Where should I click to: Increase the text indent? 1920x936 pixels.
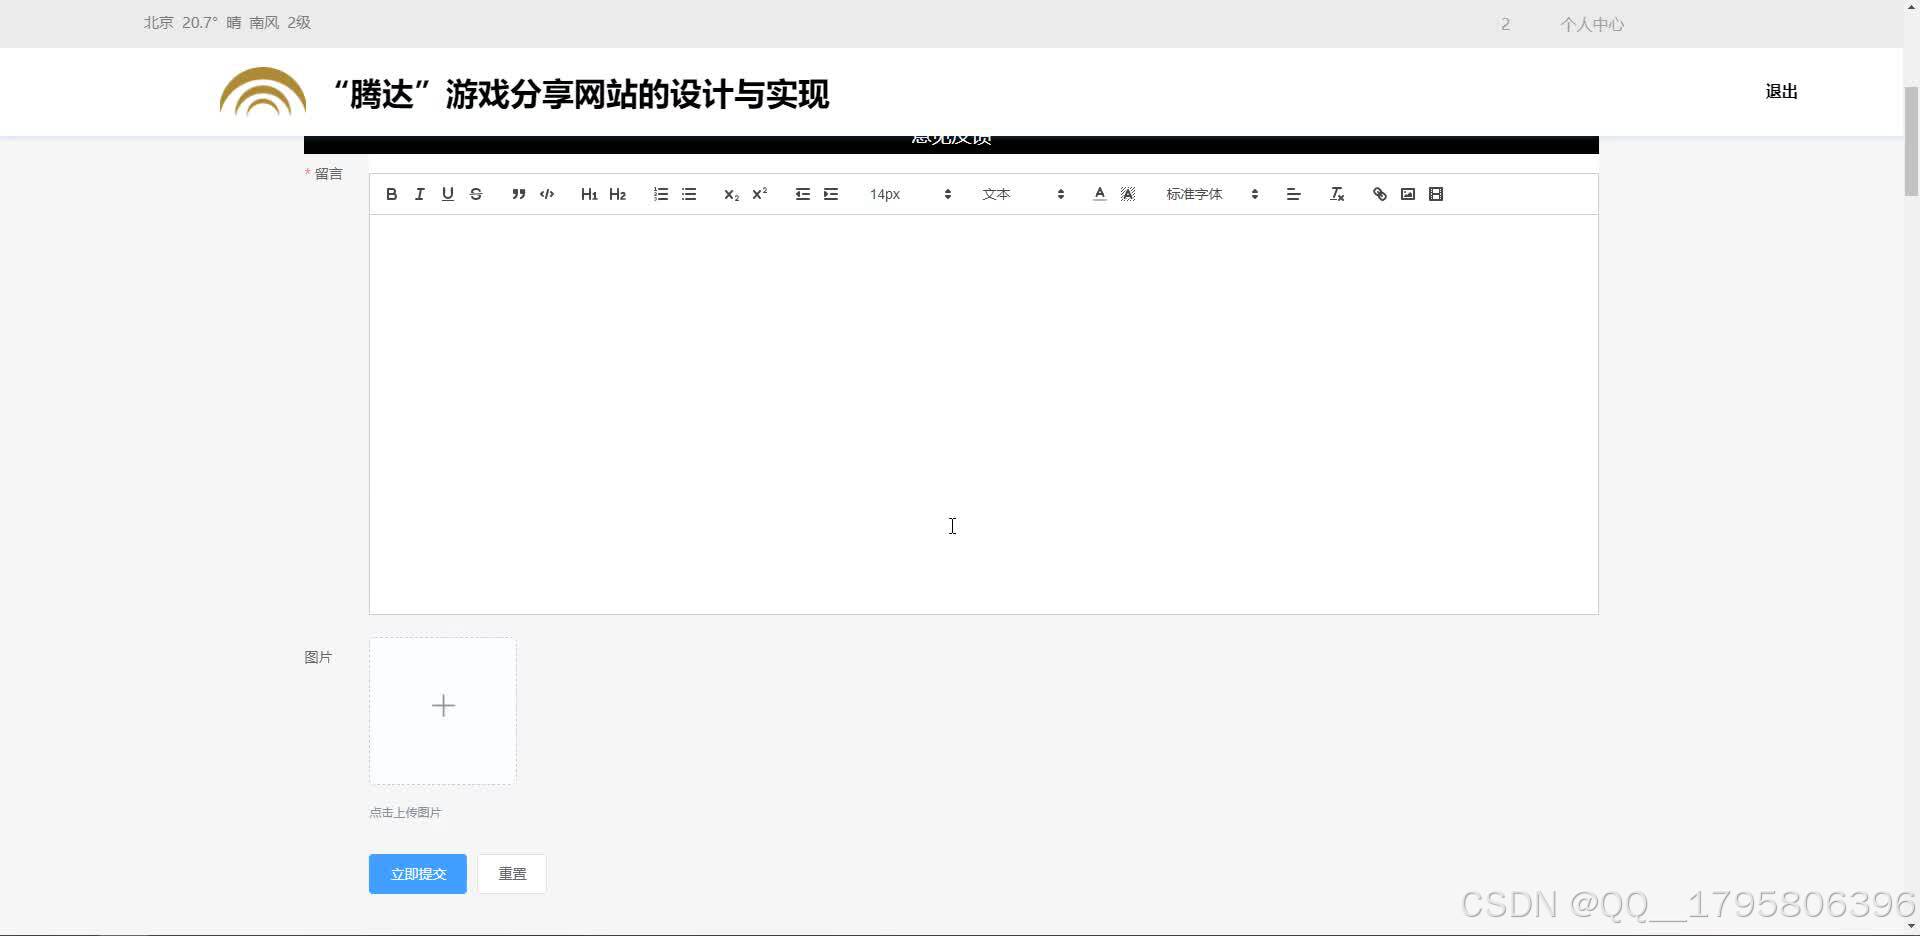pos(830,194)
